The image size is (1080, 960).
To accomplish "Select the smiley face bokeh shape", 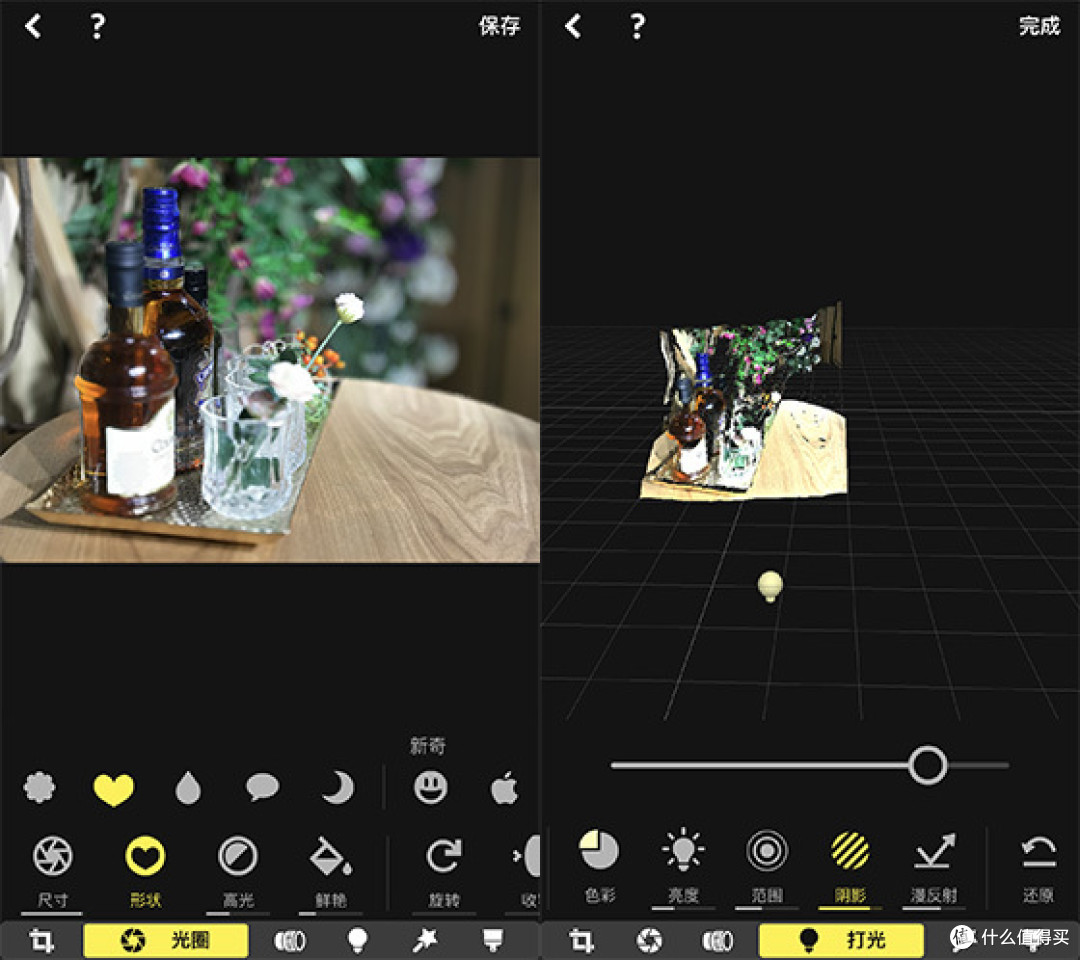I will (430, 787).
